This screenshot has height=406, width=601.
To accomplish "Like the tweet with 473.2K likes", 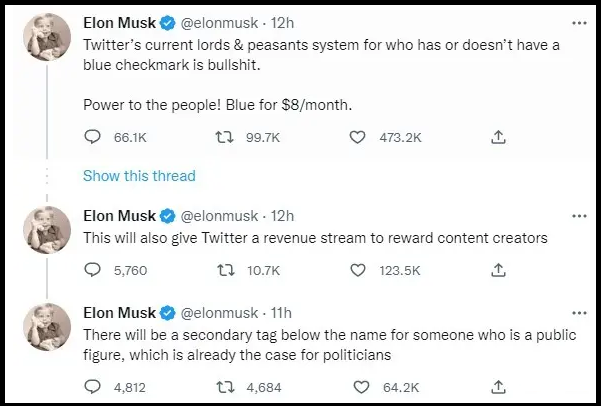I will coord(357,138).
